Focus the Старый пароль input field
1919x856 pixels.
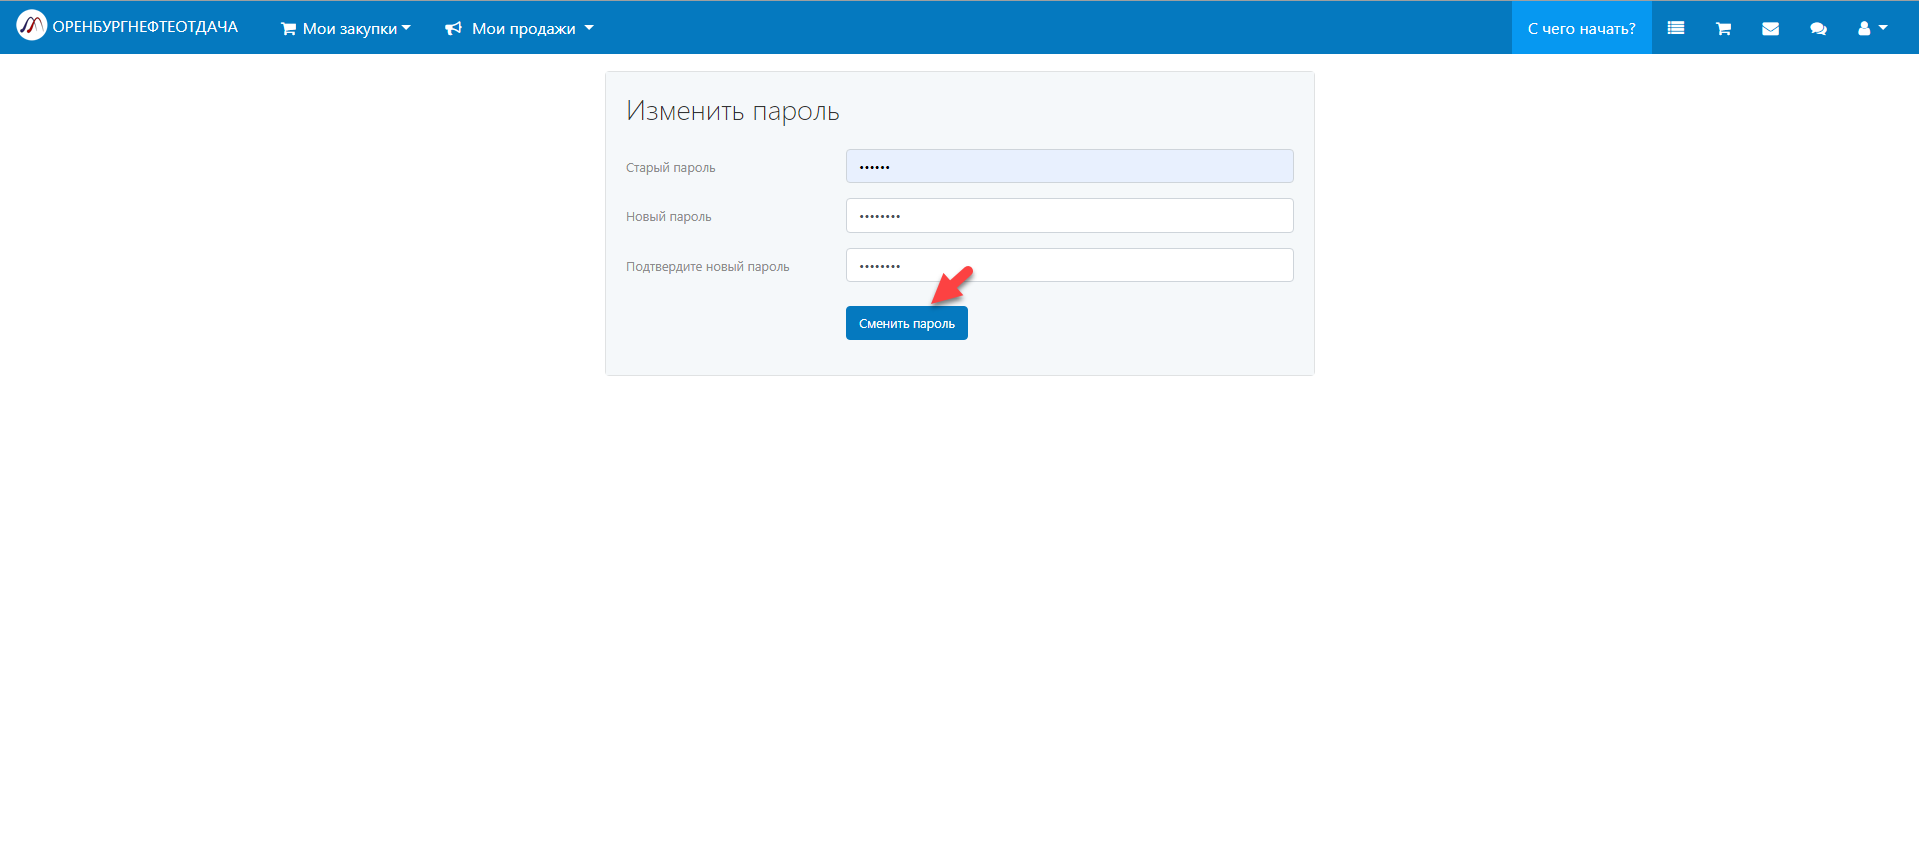tap(1069, 166)
